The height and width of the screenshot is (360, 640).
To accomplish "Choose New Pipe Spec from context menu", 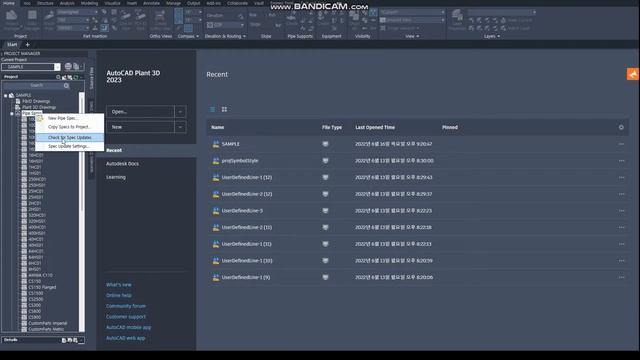I will [69, 118].
